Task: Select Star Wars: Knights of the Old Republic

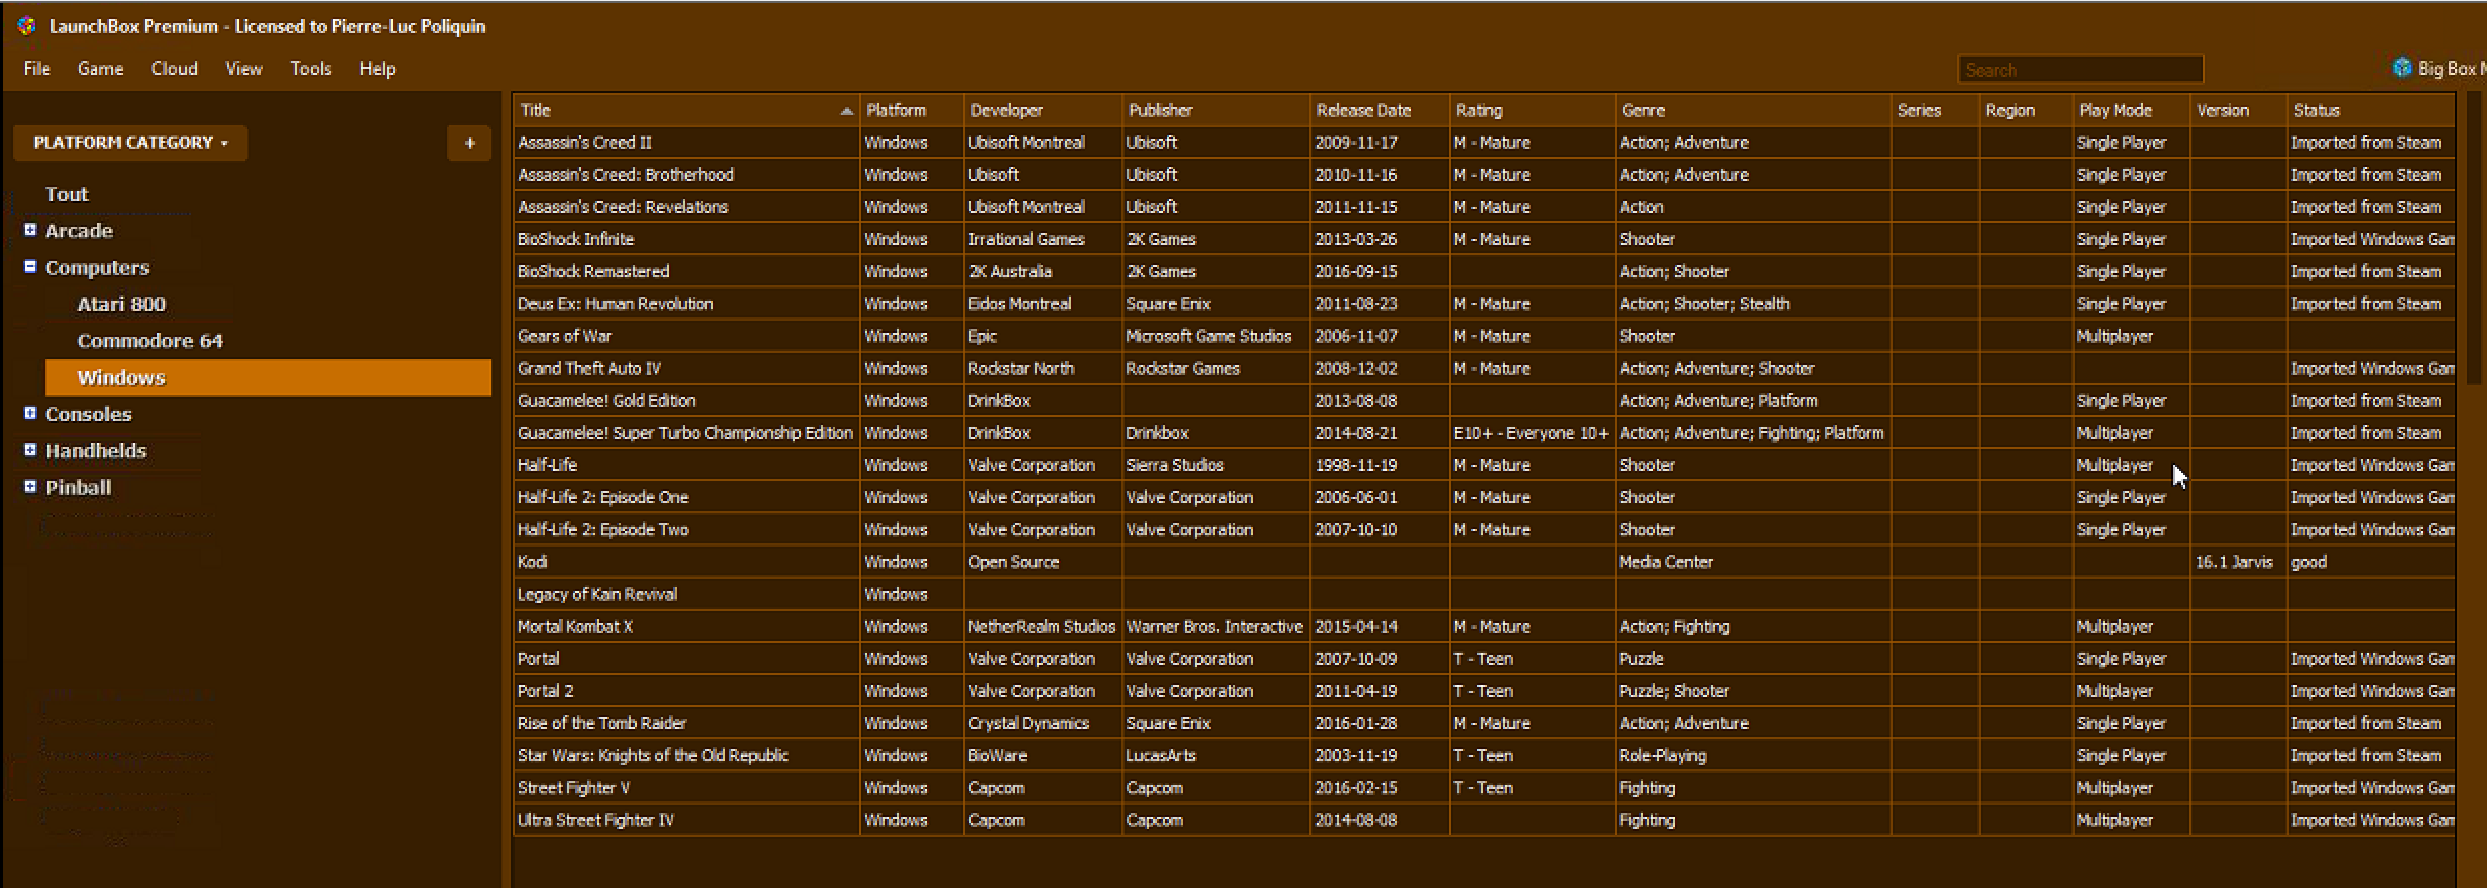Action: click(1484, 755)
